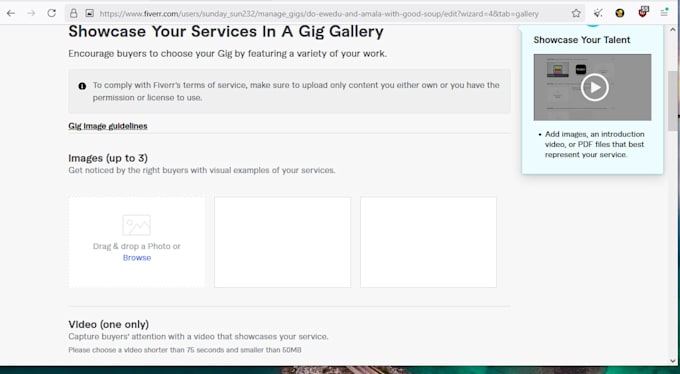Click the page scrollbar down arrow
This screenshot has height=374, width=680.
[x=673, y=361]
